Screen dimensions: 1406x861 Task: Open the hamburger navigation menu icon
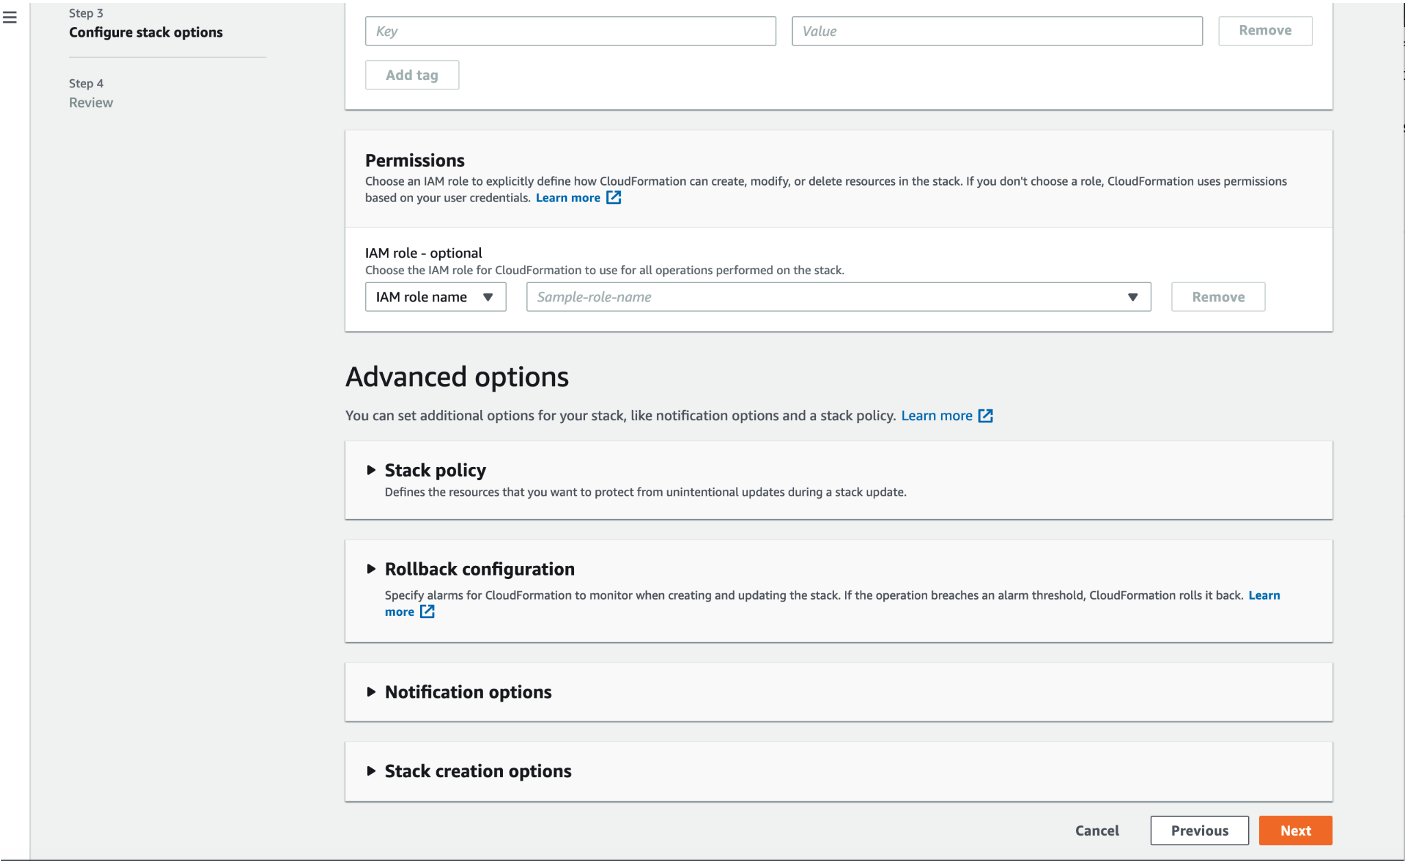[10, 18]
